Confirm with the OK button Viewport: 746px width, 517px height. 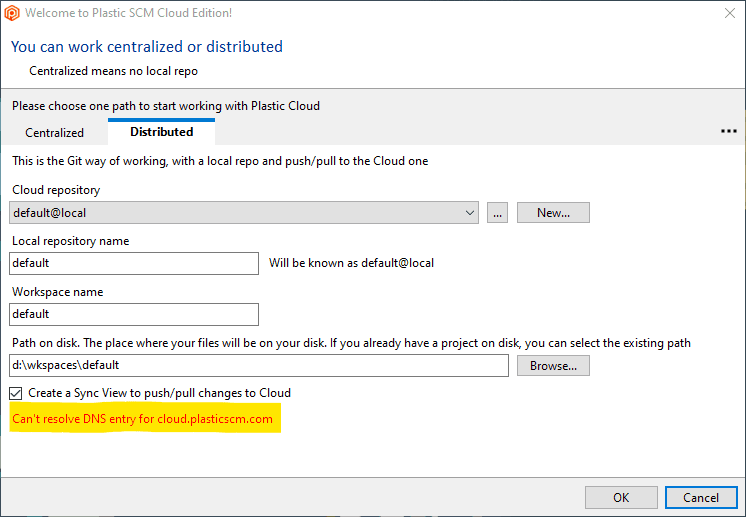[x=621, y=497]
